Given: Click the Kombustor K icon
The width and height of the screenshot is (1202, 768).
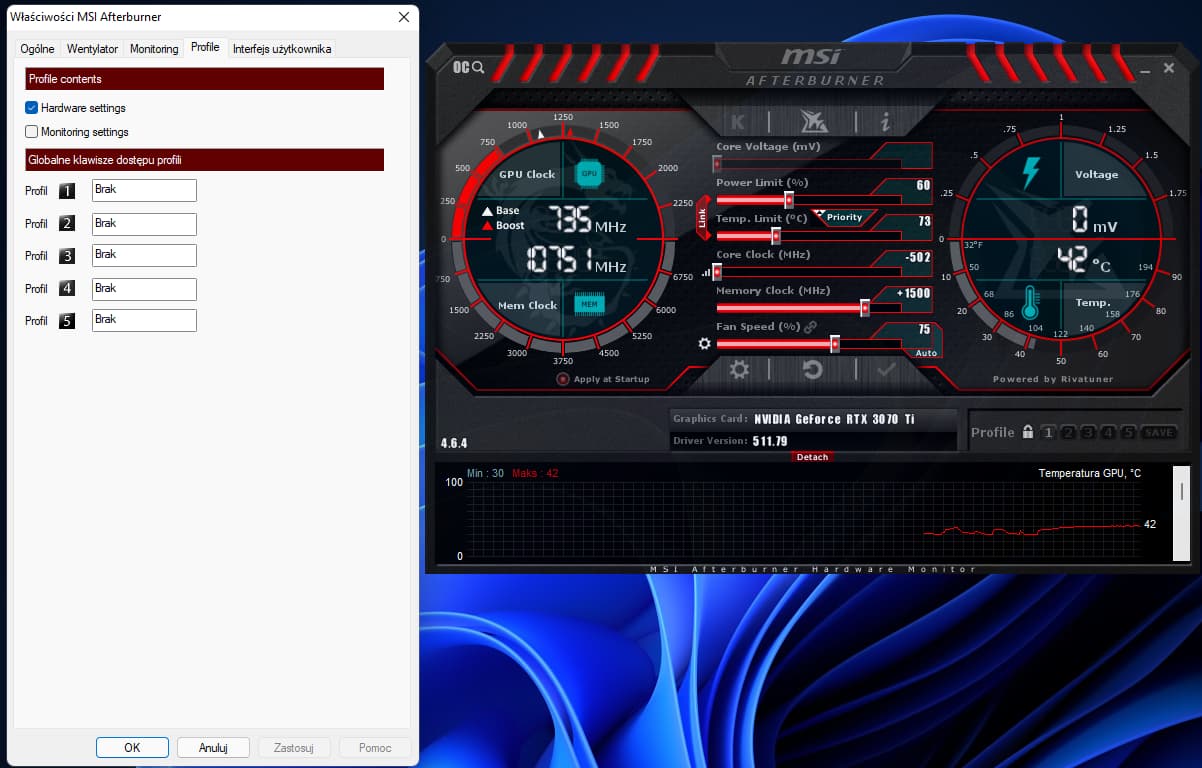Looking at the screenshot, I should (x=738, y=122).
